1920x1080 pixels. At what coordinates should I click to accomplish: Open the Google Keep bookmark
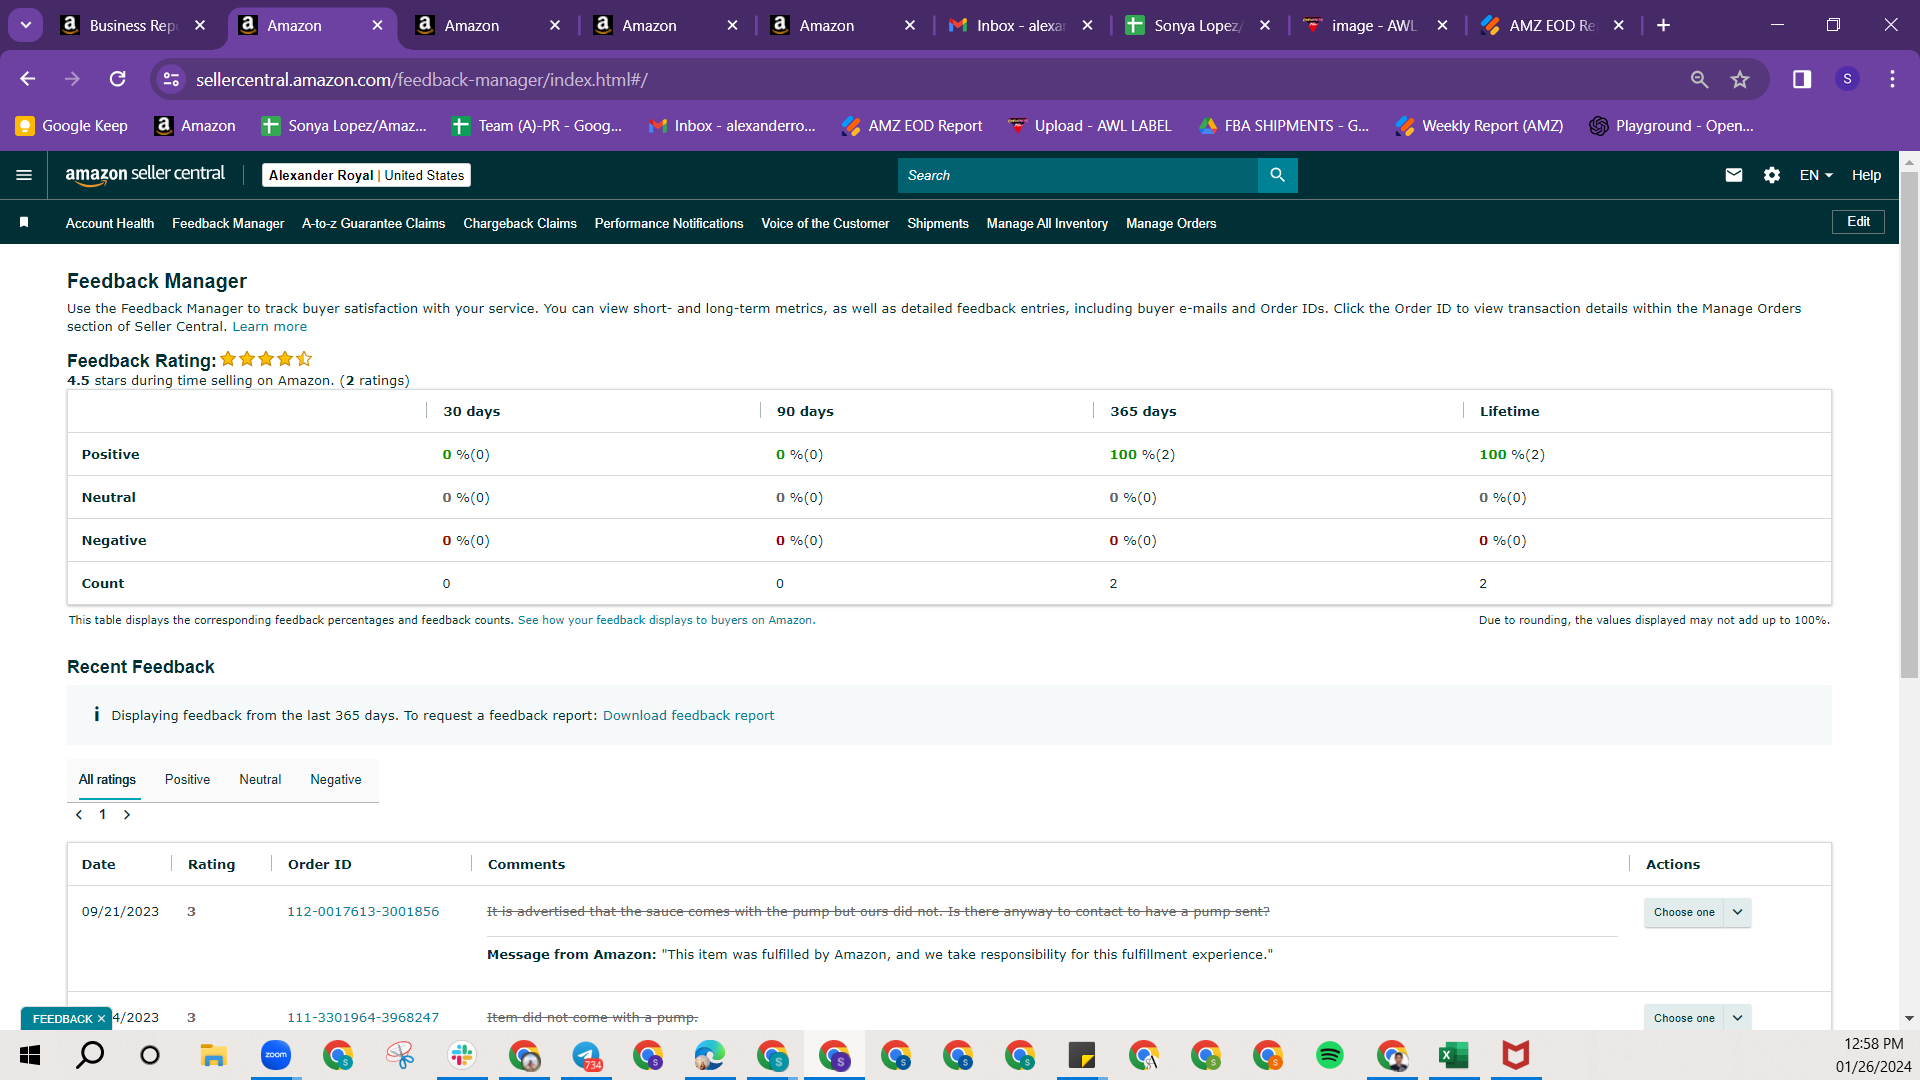71,126
